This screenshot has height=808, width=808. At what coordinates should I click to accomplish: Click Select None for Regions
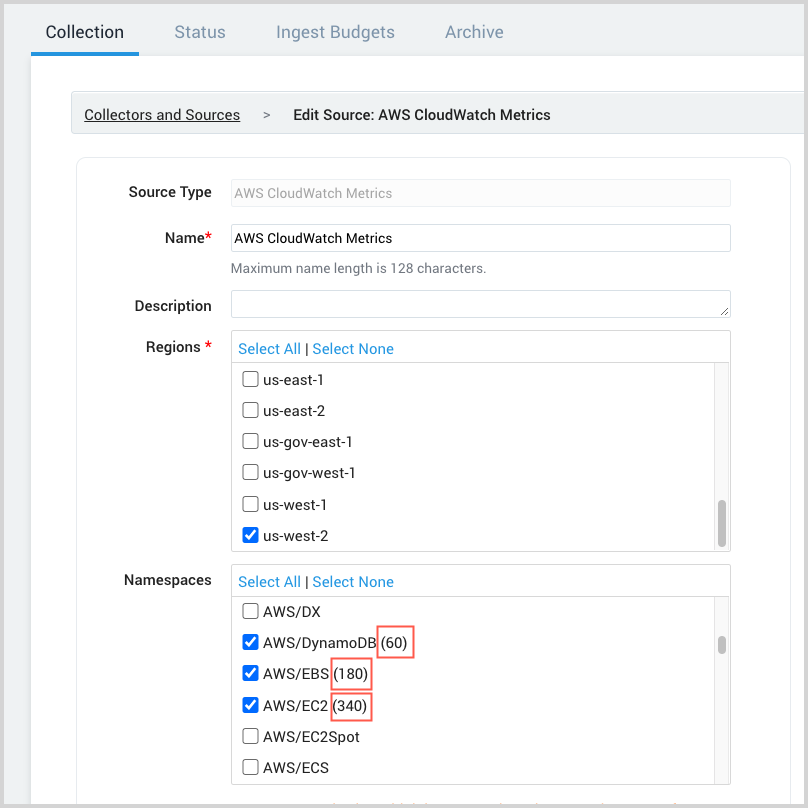click(352, 348)
